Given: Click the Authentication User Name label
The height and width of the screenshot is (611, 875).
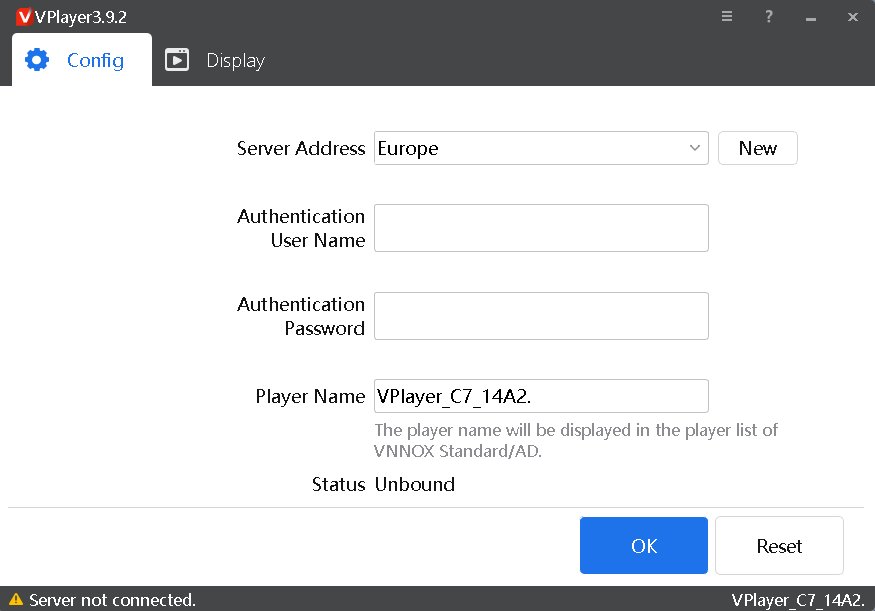Looking at the screenshot, I should click(301, 228).
